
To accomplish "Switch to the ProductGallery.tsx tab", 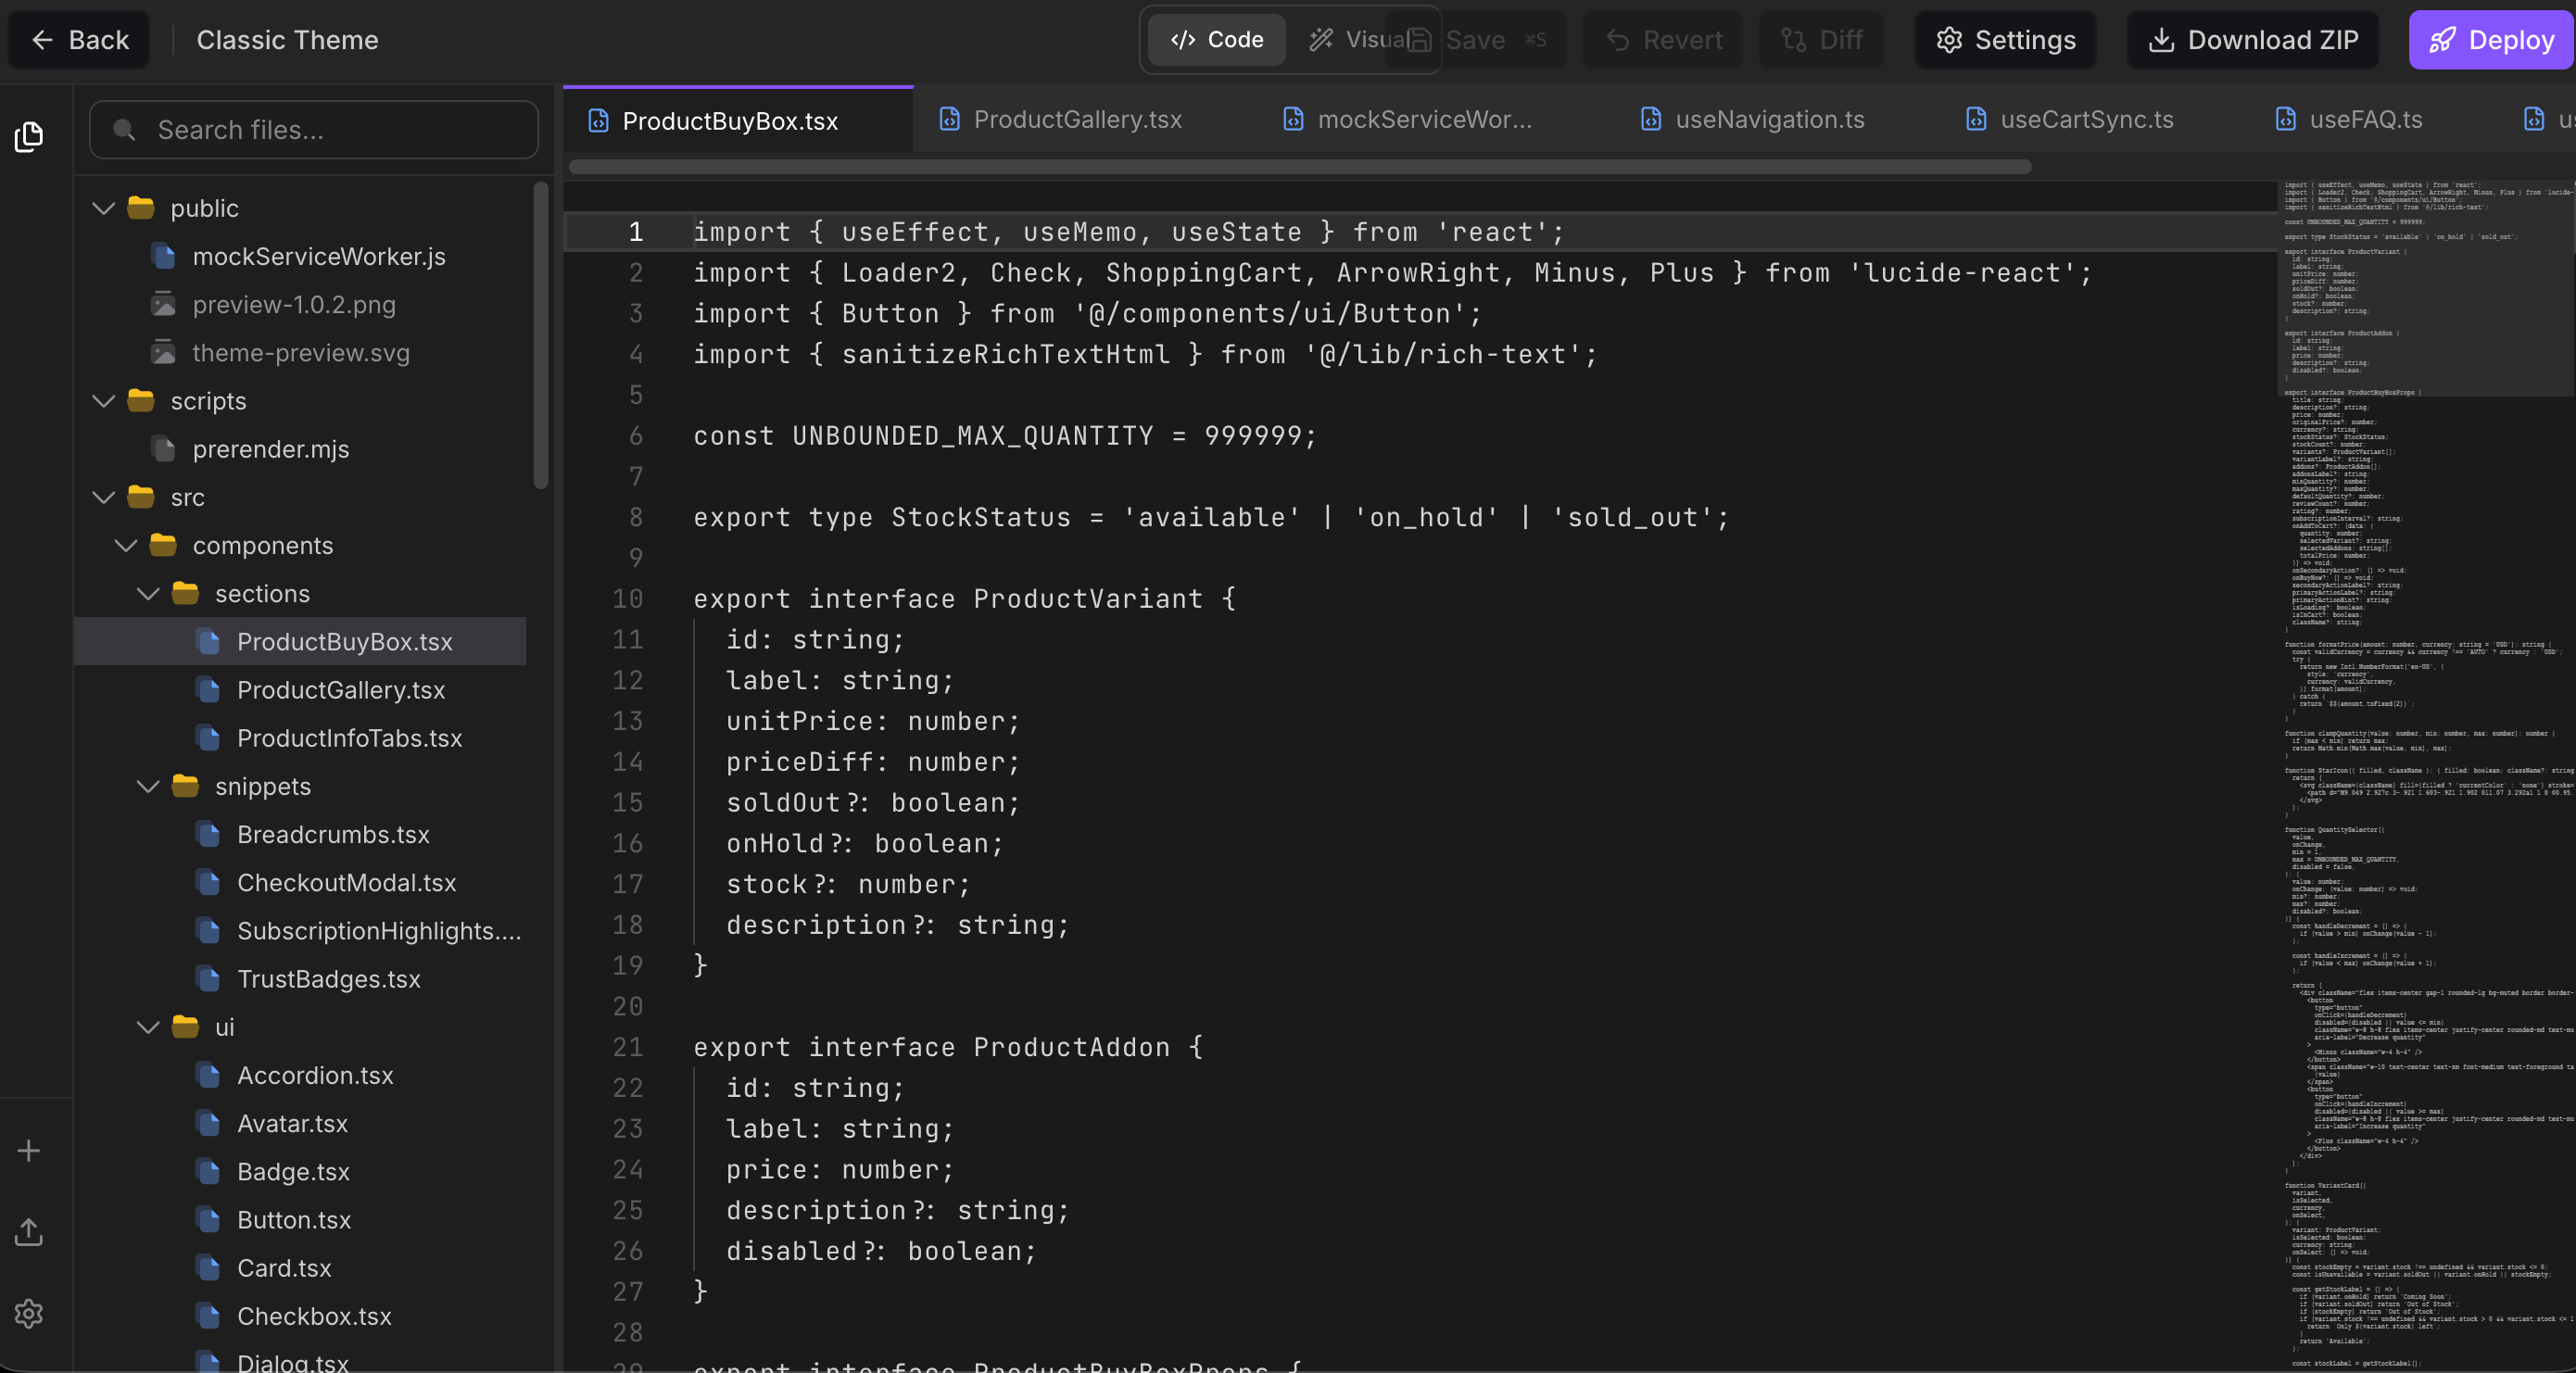I will 1076,120.
